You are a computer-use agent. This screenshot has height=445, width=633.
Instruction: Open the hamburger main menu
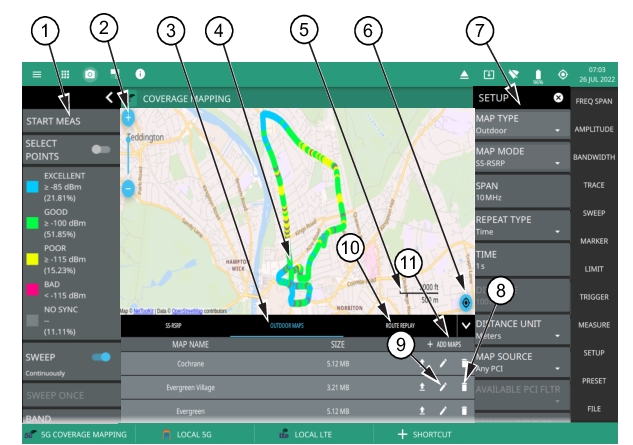(37, 74)
